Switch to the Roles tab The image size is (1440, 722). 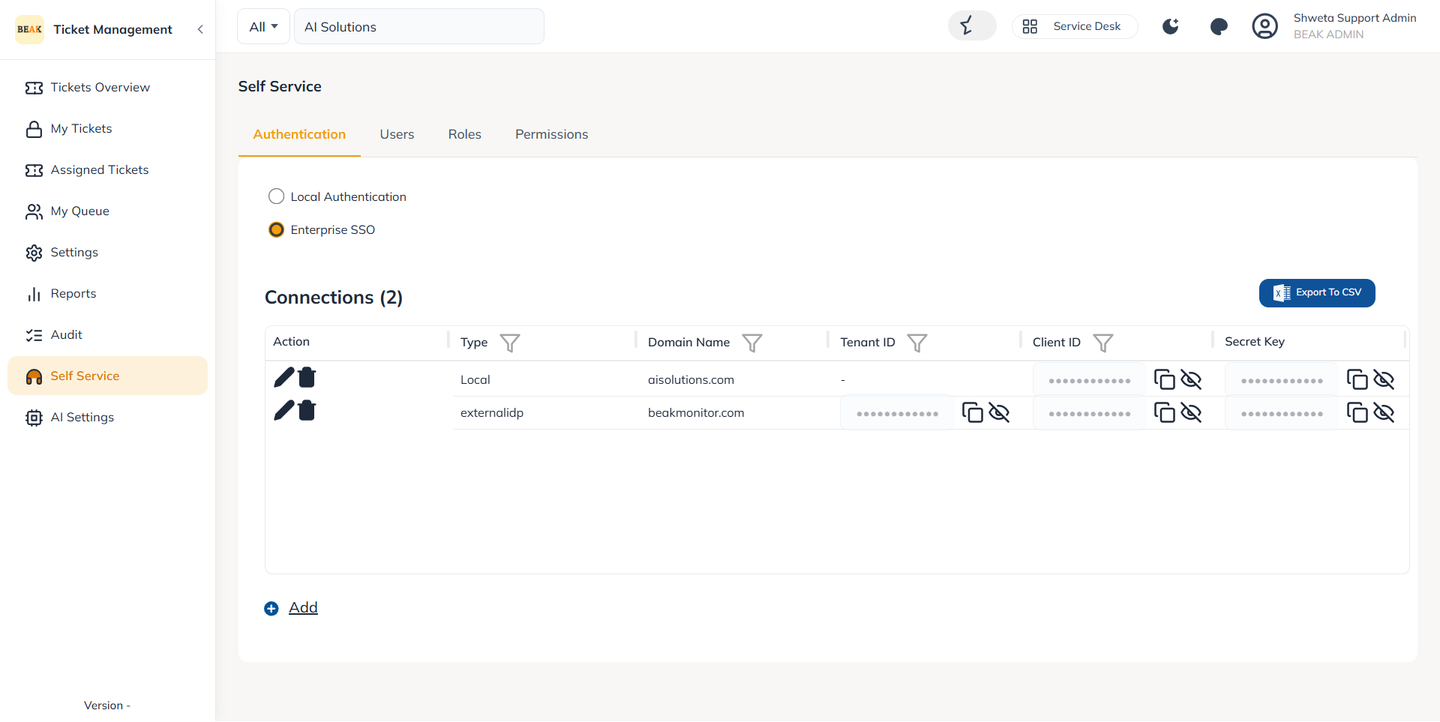pyautogui.click(x=465, y=134)
